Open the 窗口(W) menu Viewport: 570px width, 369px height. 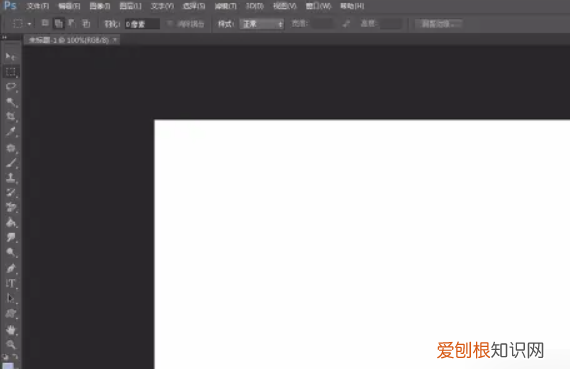(318, 6)
